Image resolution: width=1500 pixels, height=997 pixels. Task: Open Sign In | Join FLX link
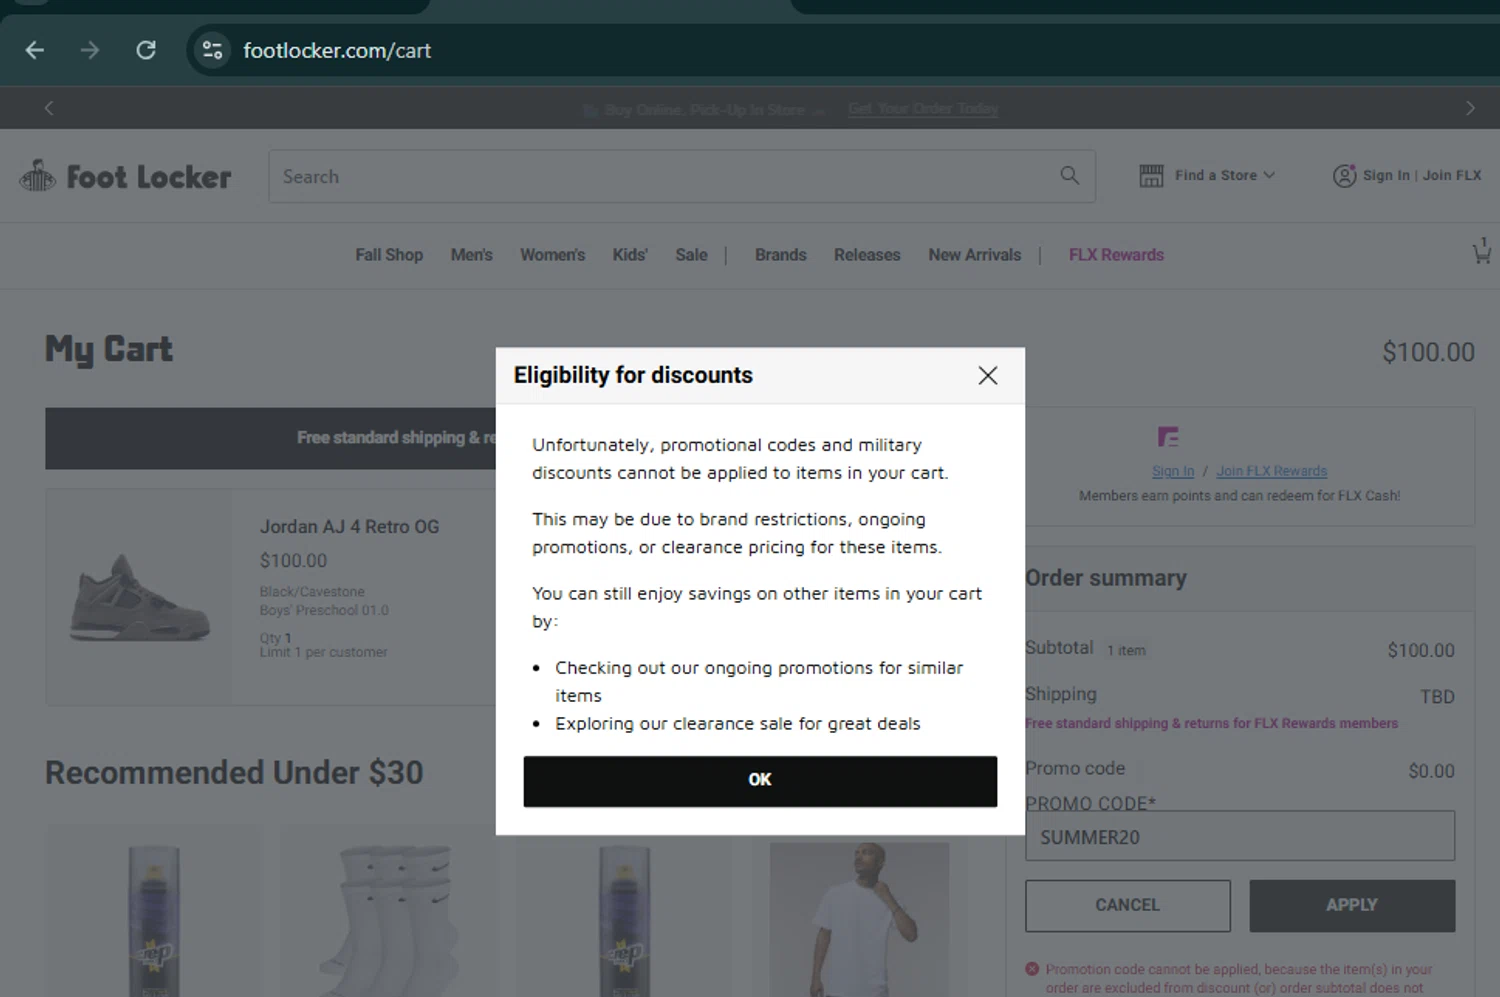coord(1422,175)
